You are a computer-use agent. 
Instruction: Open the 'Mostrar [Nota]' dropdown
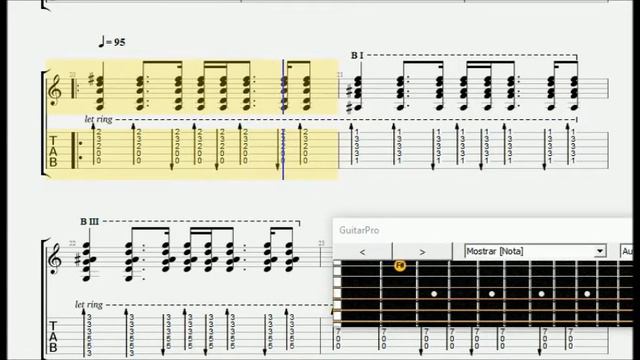[x=535, y=251]
